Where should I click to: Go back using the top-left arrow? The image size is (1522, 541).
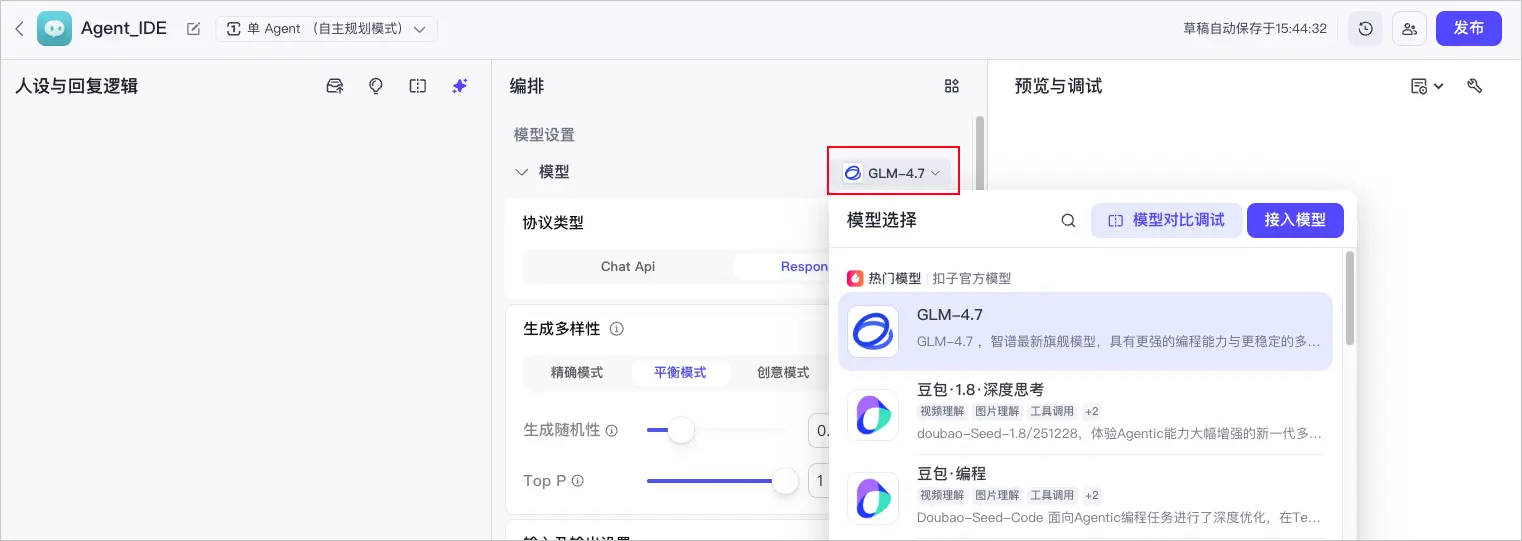point(19,29)
